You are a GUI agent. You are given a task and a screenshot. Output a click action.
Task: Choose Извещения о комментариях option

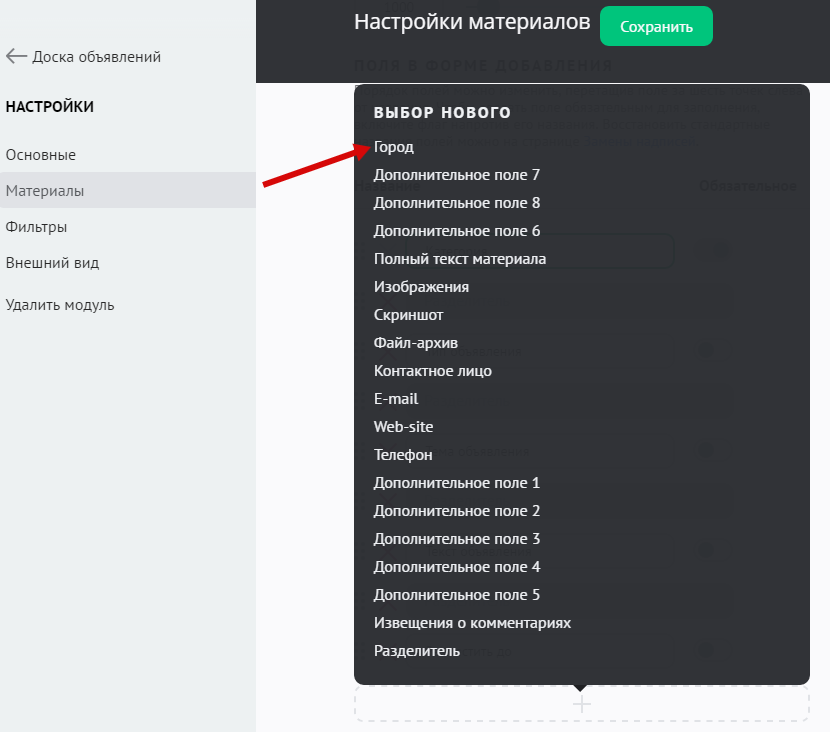[472, 623]
